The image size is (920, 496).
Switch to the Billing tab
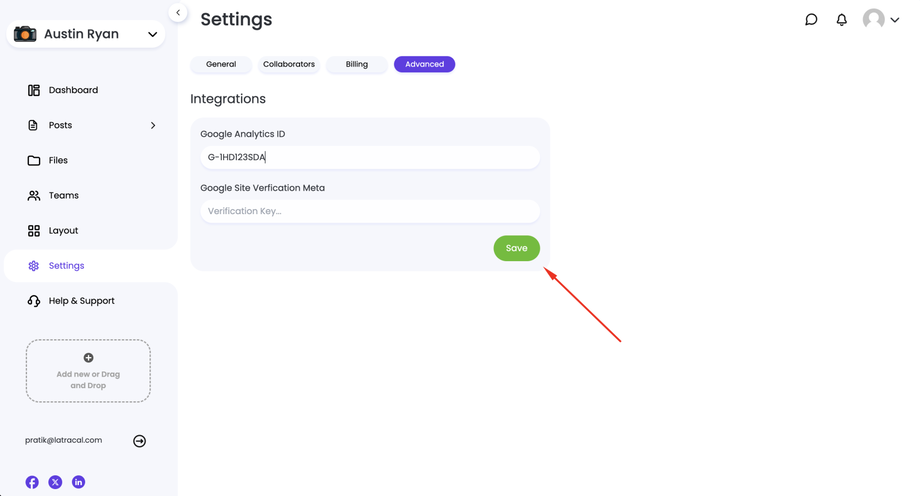click(x=357, y=65)
